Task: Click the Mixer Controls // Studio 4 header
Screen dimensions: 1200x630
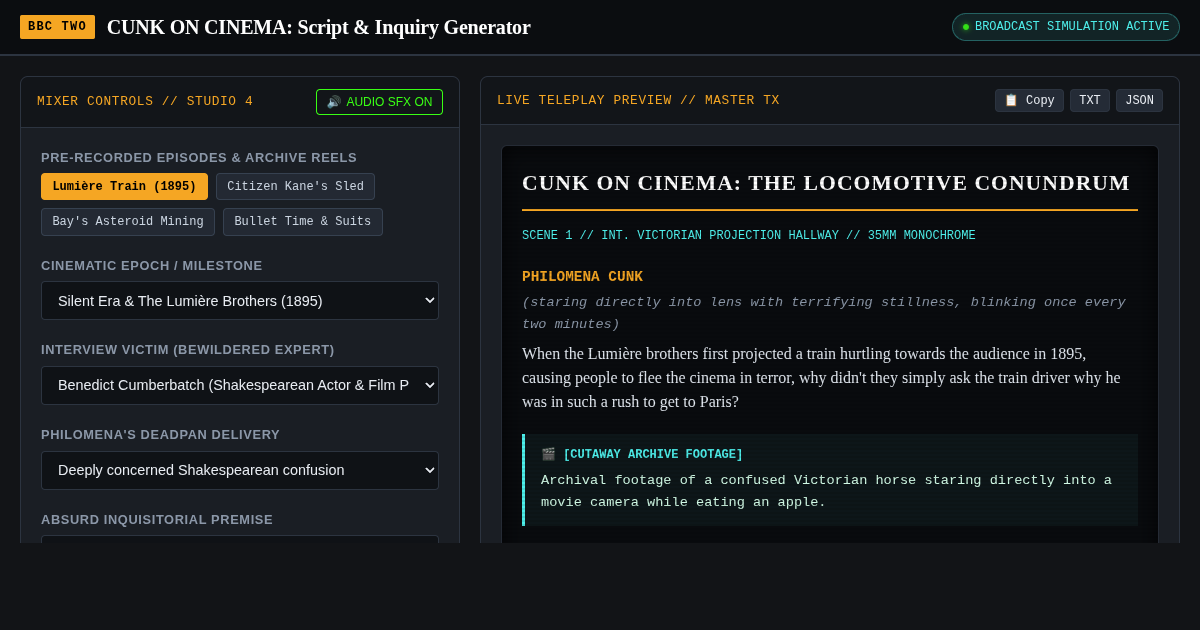Action: tap(145, 101)
